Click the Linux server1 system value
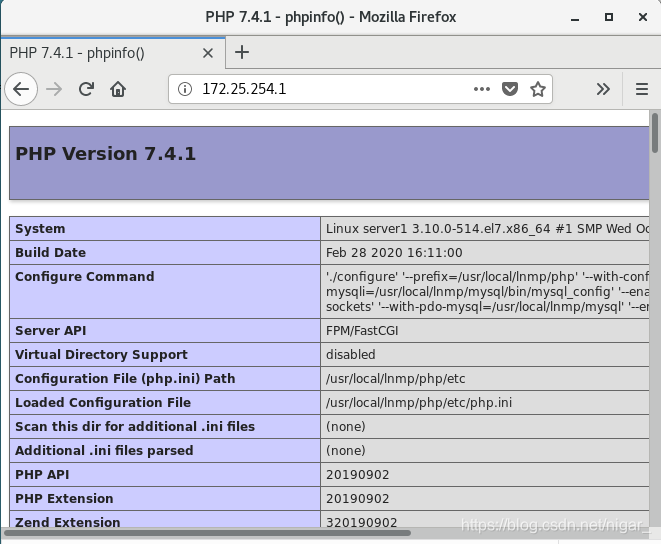 point(487,229)
